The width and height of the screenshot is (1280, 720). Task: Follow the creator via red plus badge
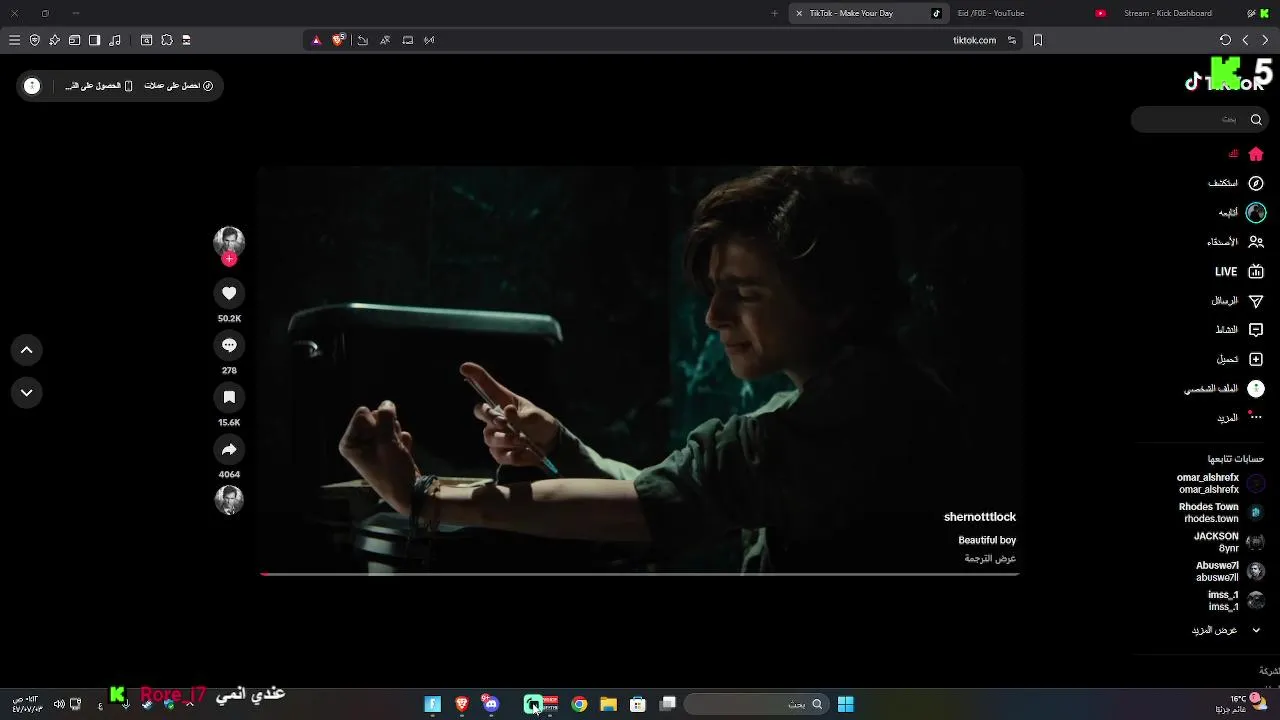coord(229,259)
